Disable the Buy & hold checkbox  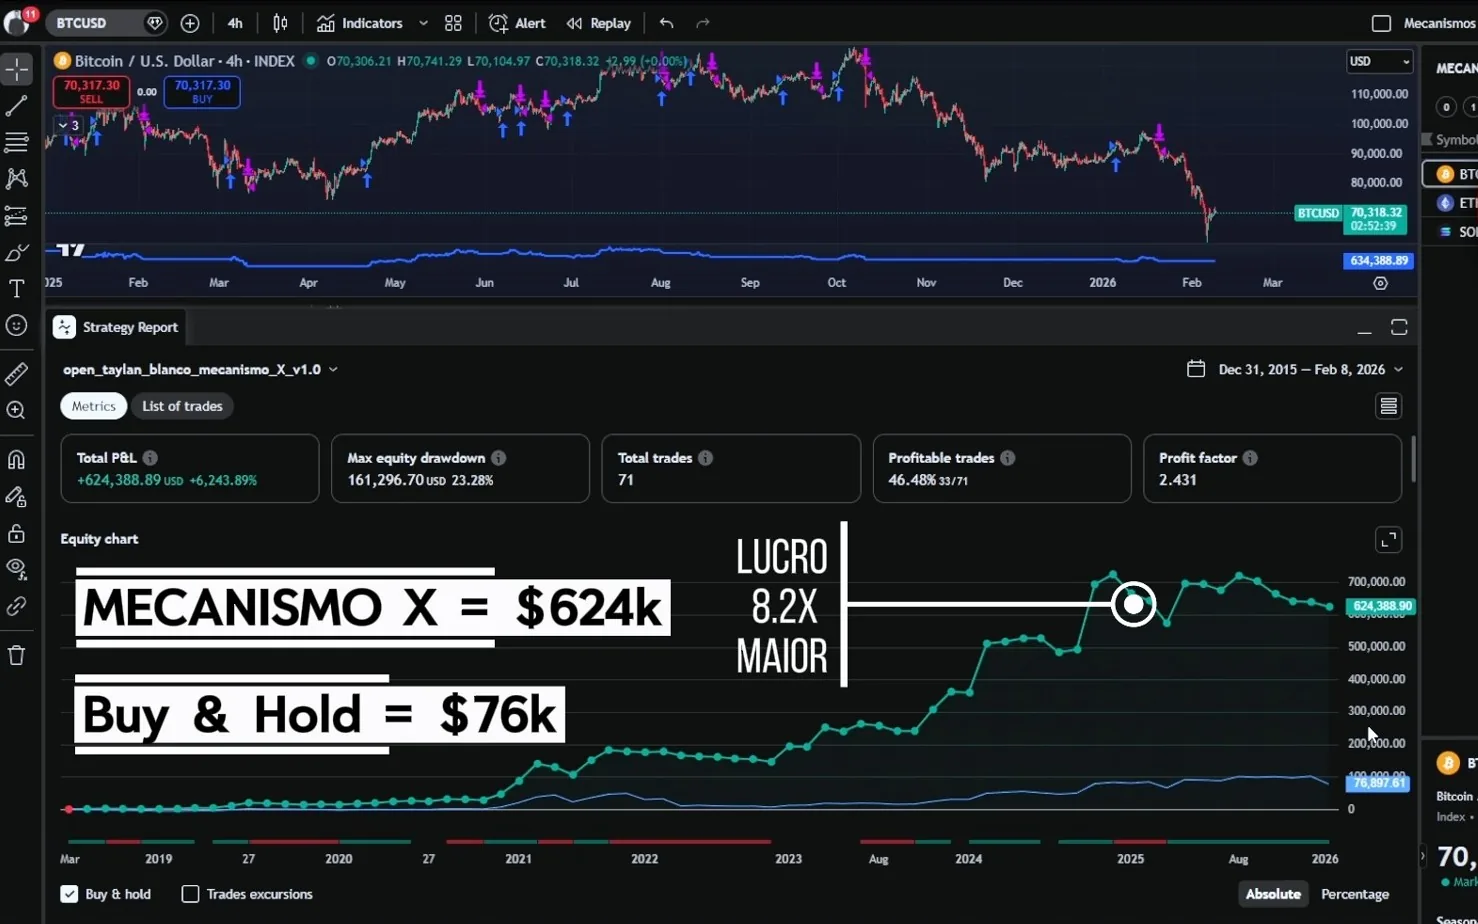coord(69,893)
